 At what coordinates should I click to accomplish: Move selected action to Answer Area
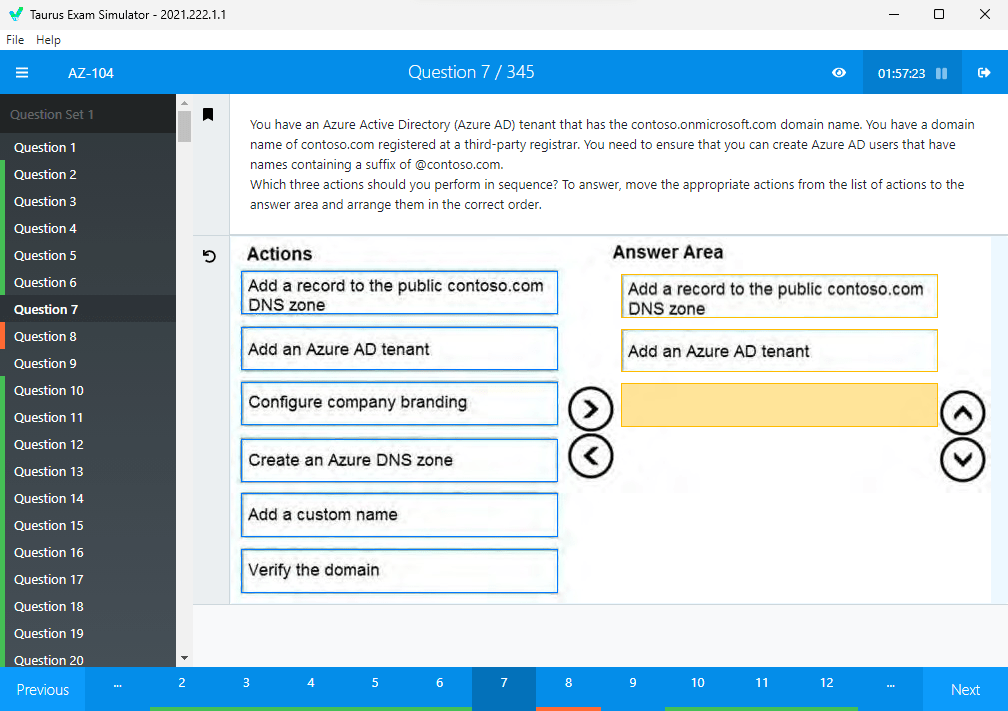pos(590,409)
